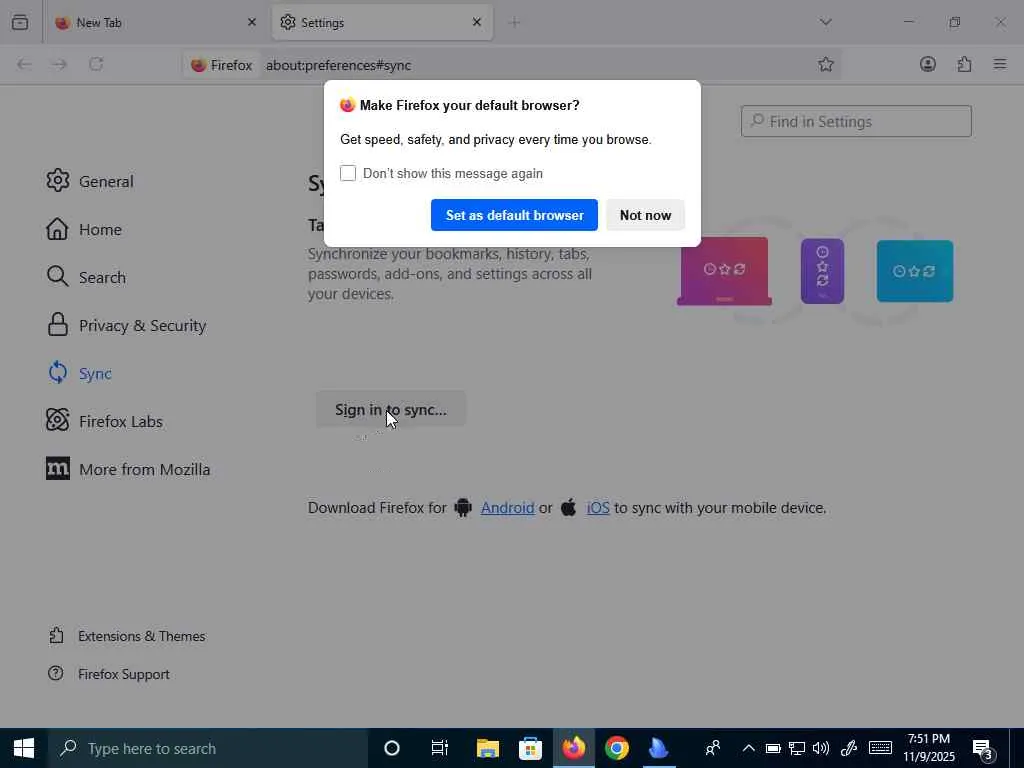Bookmark this page with the star icon

825,64
